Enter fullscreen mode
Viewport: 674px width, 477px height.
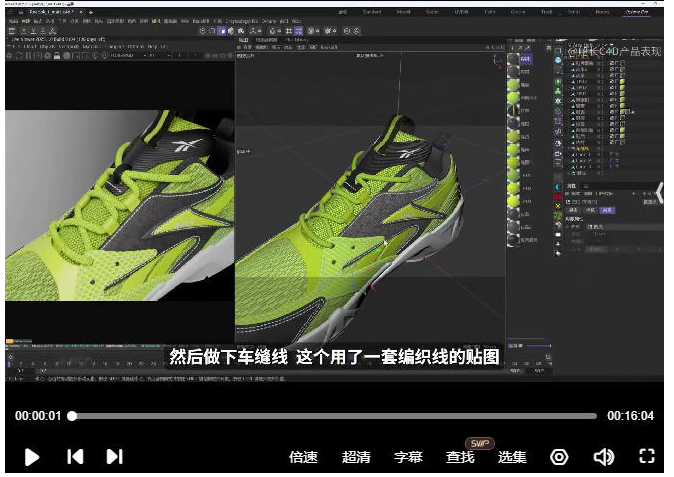click(647, 456)
